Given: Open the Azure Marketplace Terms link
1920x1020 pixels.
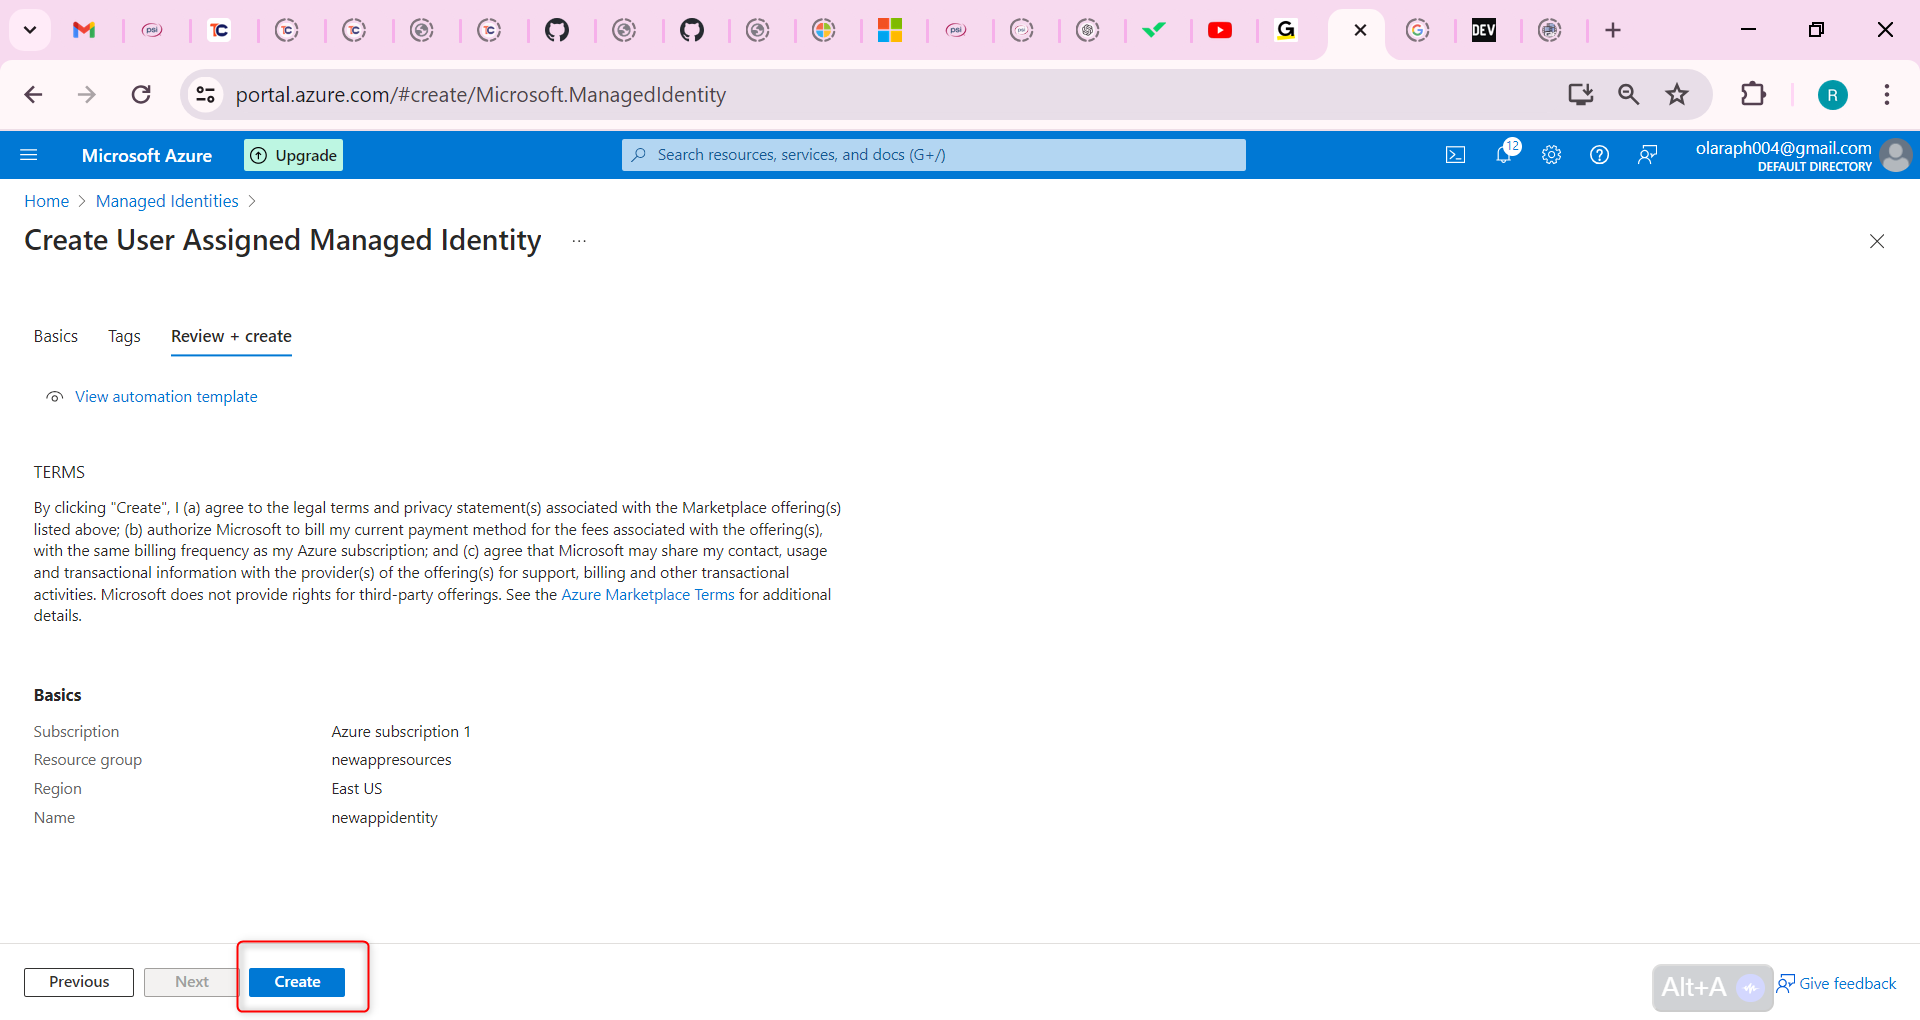Looking at the screenshot, I should (648, 595).
